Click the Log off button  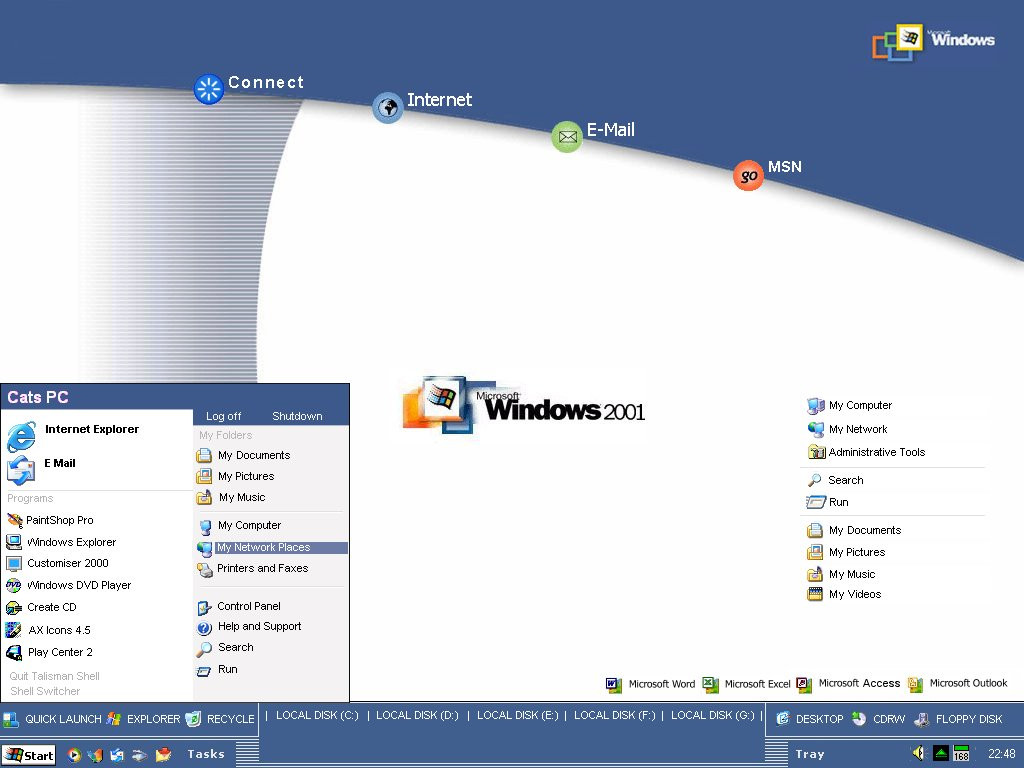[223, 416]
